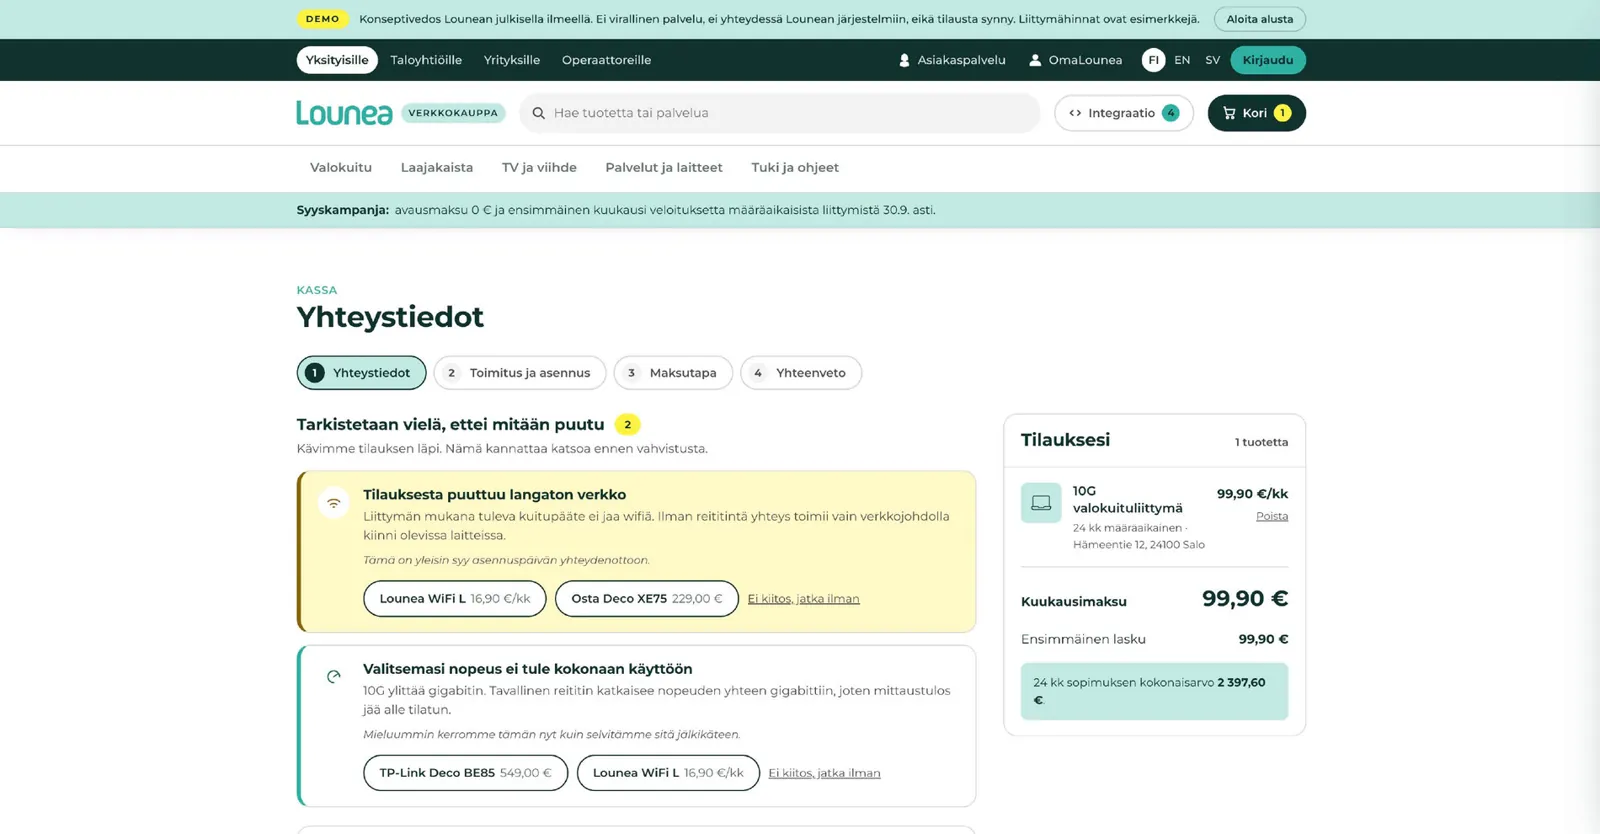Screen dimensions: 1600x834
Task: Select the Yksityisille customer segment
Action: click(337, 60)
